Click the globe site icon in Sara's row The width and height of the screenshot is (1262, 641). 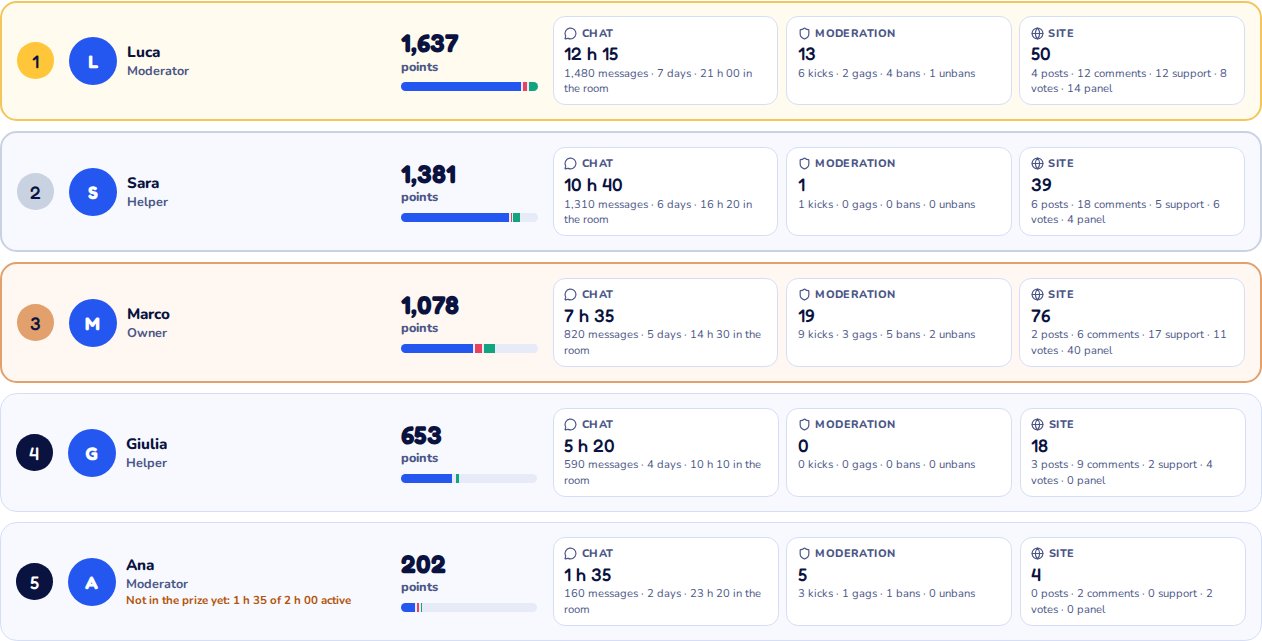pos(1037,163)
